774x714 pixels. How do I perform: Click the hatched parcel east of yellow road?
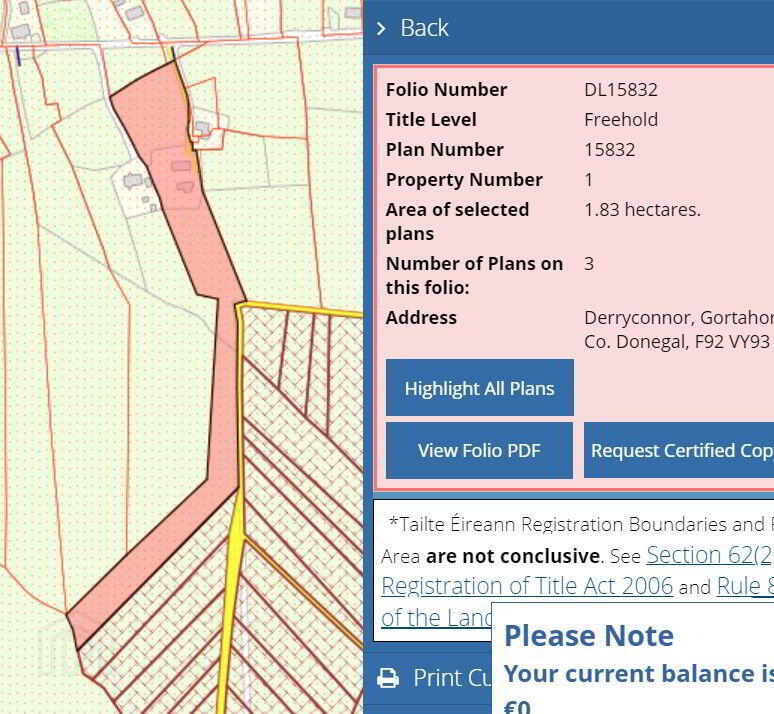(306, 494)
